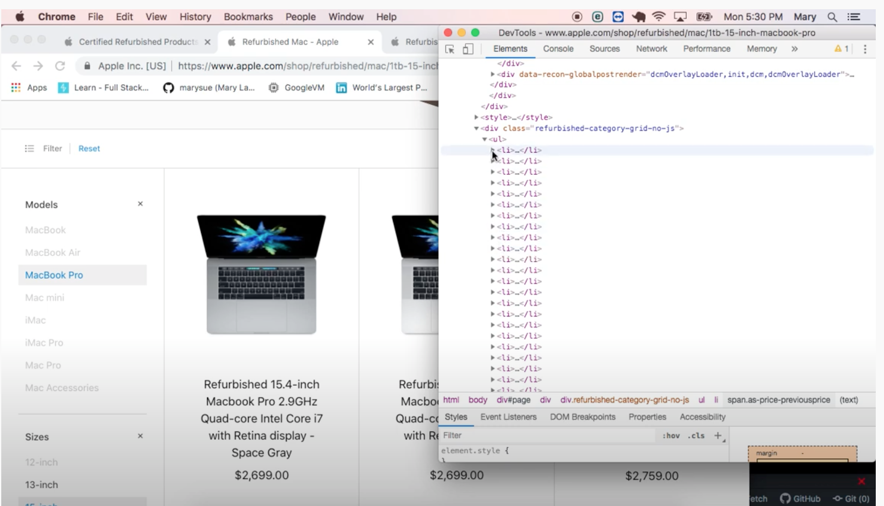The width and height of the screenshot is (884, 506).
Task: Click the Chrome address bar URL
Action: [307, 66]
